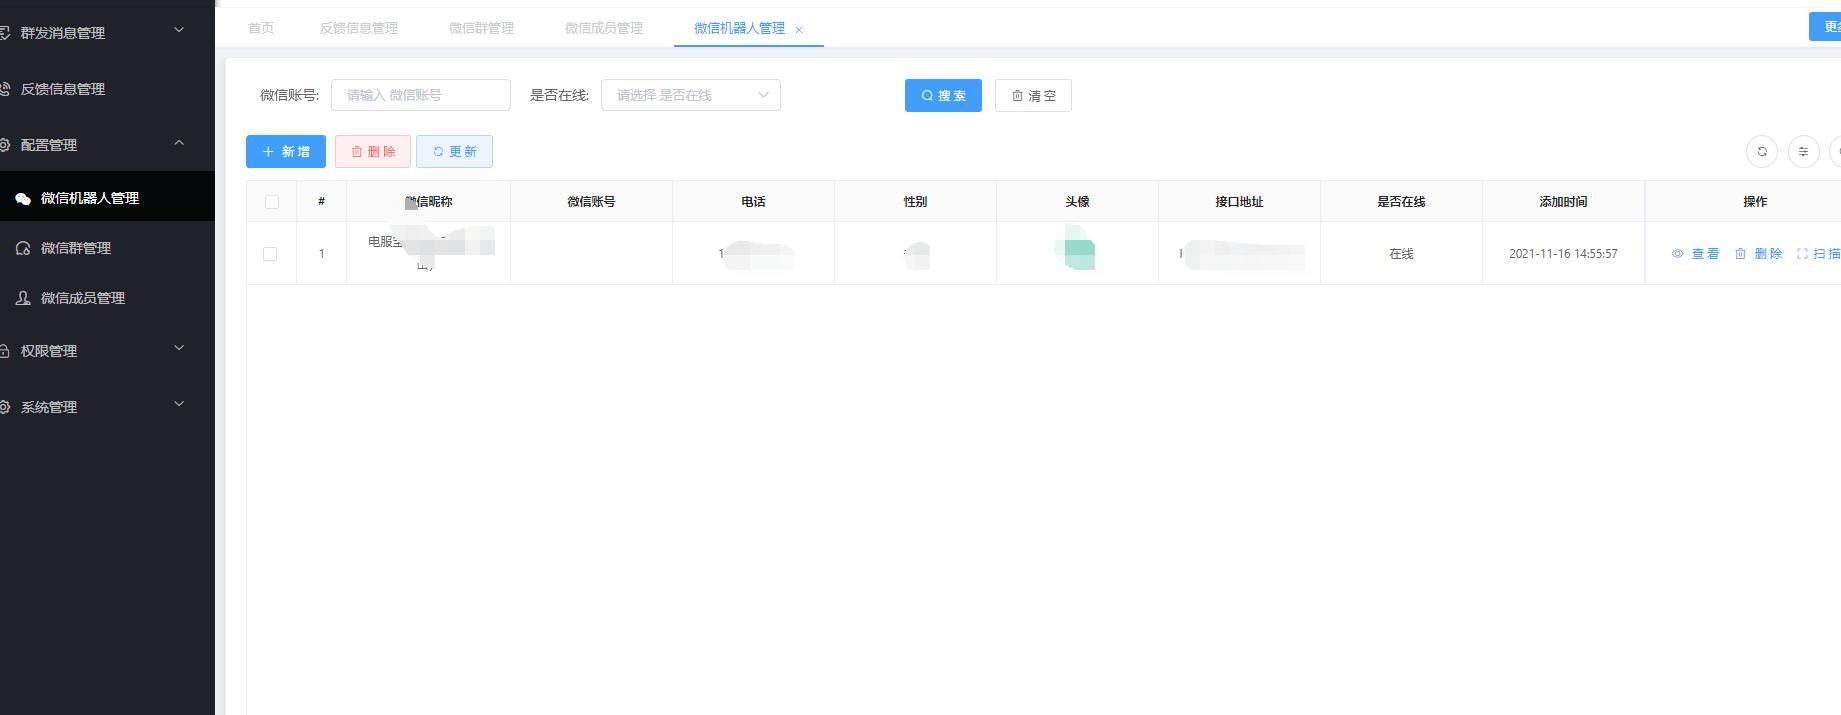This screenshot has width=1841, height=715.
Task: Open the 是否在线 dropdown
Action: tap(691, 95)
